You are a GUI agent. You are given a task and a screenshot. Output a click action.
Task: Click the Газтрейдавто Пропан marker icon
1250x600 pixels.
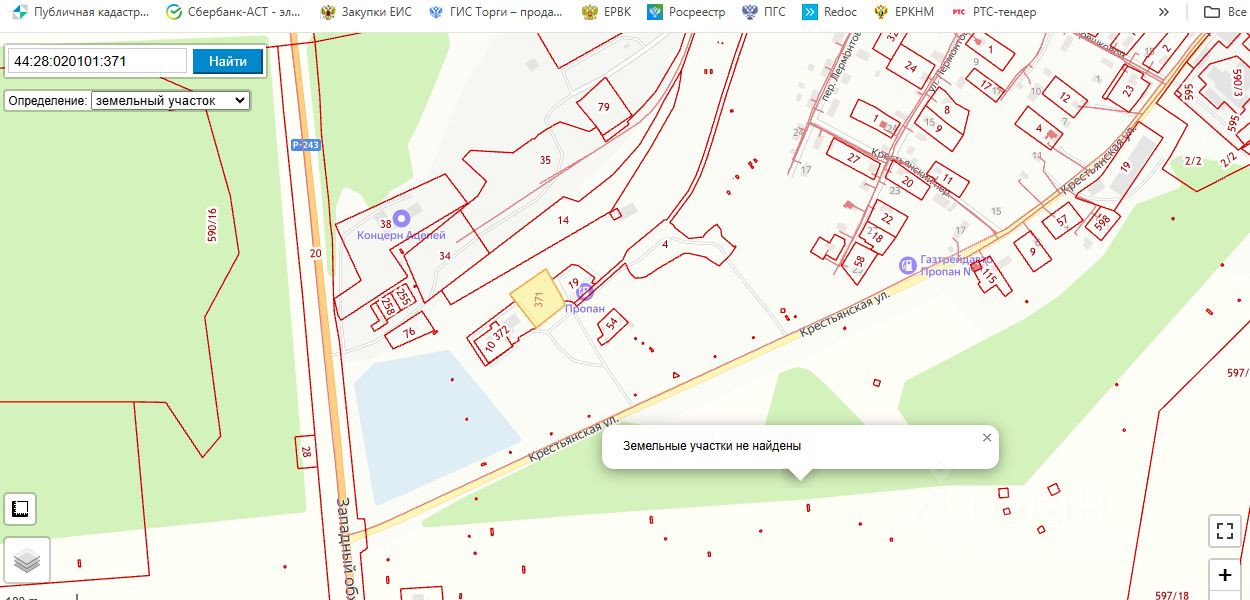point(907,265)
